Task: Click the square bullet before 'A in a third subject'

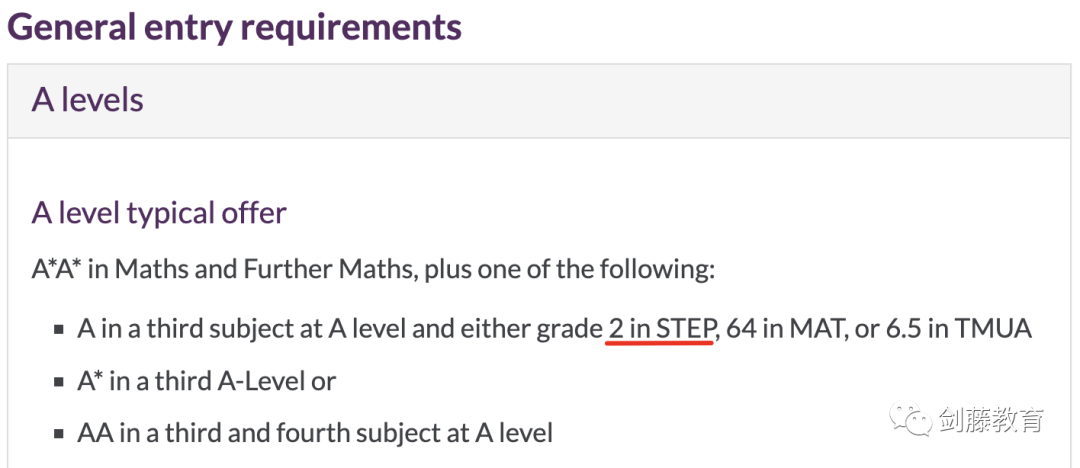Action: [x=60, y=330]
